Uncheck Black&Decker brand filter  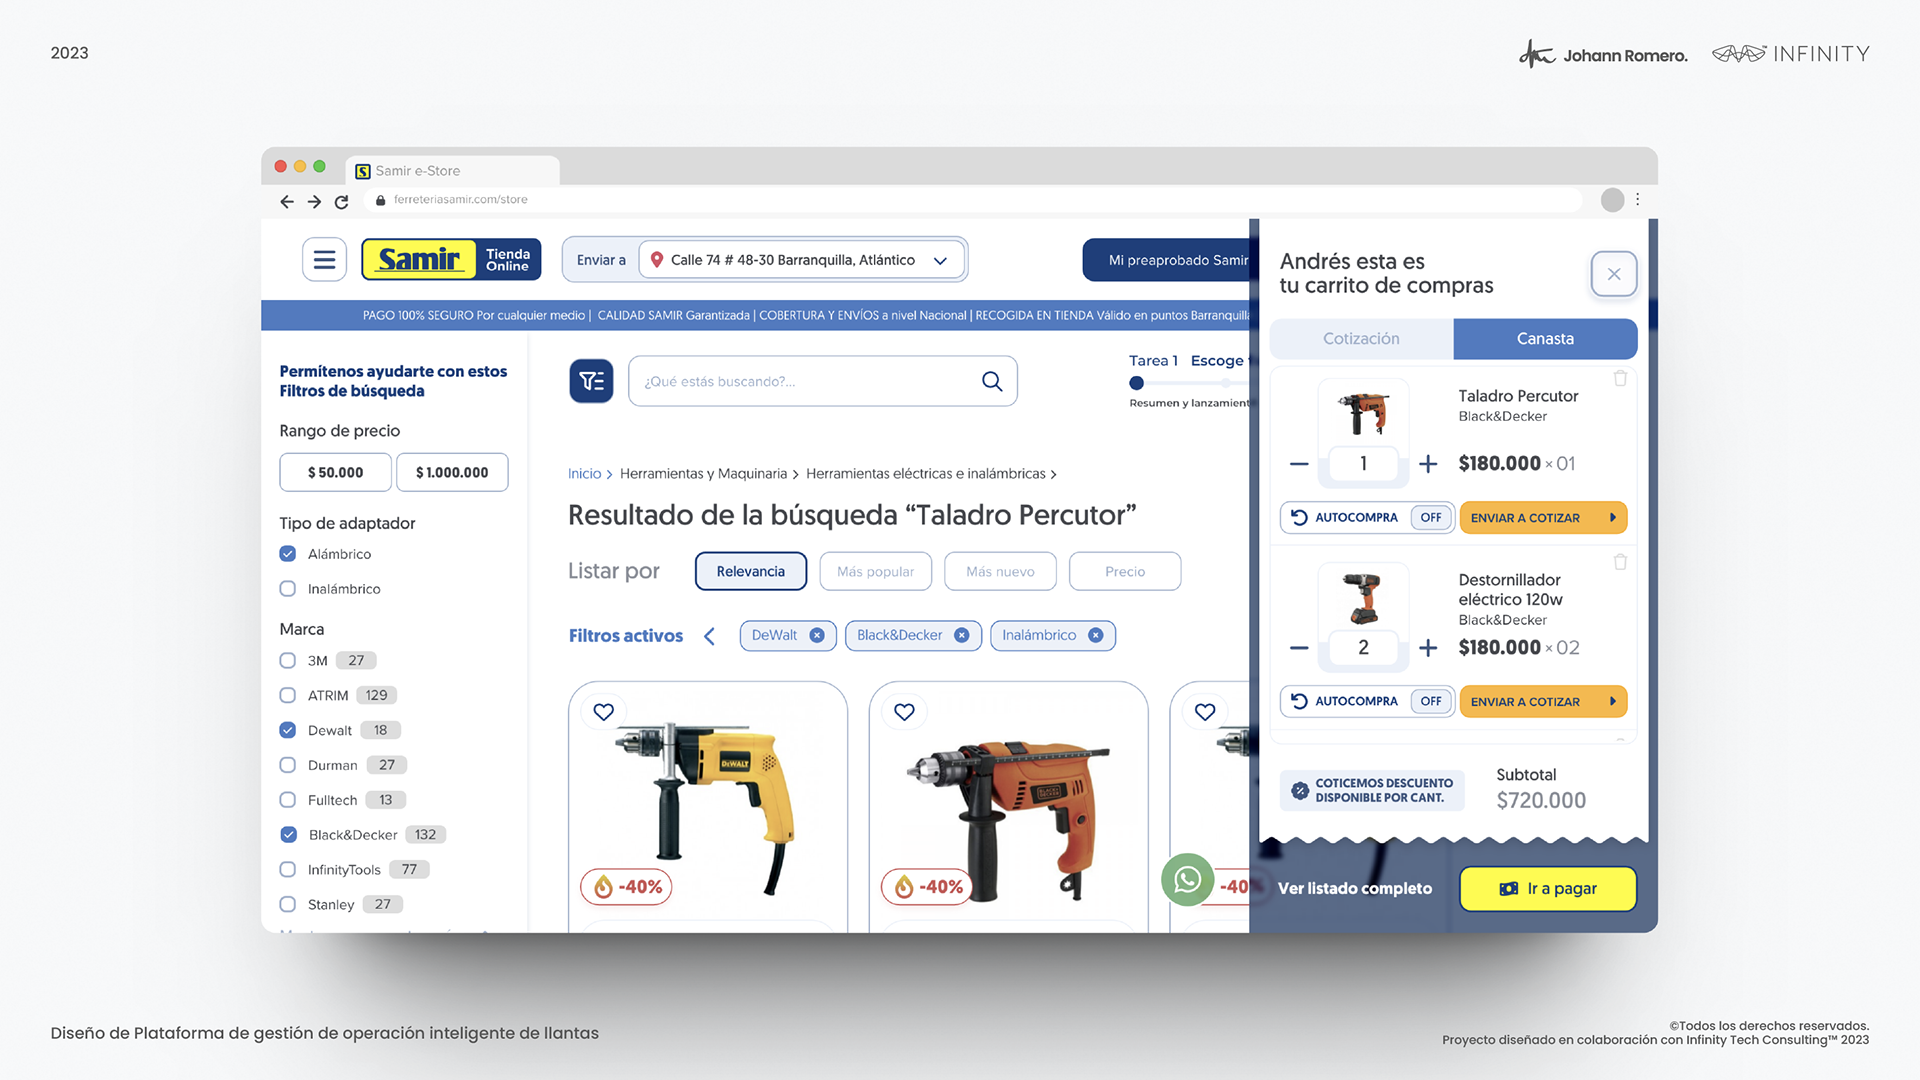click(288, 835)
